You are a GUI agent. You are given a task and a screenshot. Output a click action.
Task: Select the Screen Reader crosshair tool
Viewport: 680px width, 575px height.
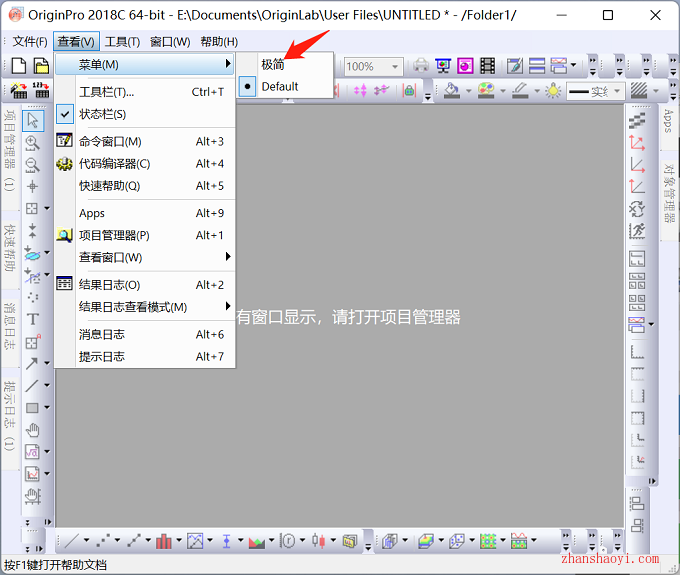point(33,187)
